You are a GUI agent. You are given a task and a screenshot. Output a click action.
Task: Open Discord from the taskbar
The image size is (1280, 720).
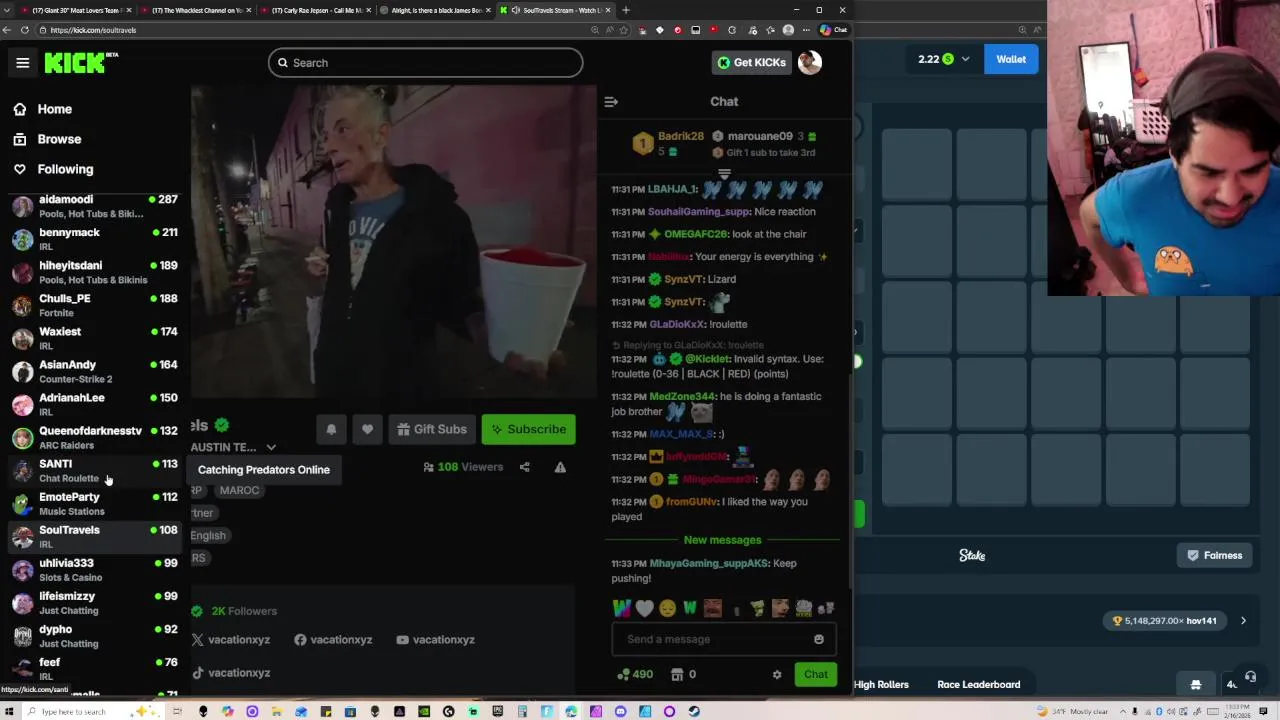click(620, 712)
